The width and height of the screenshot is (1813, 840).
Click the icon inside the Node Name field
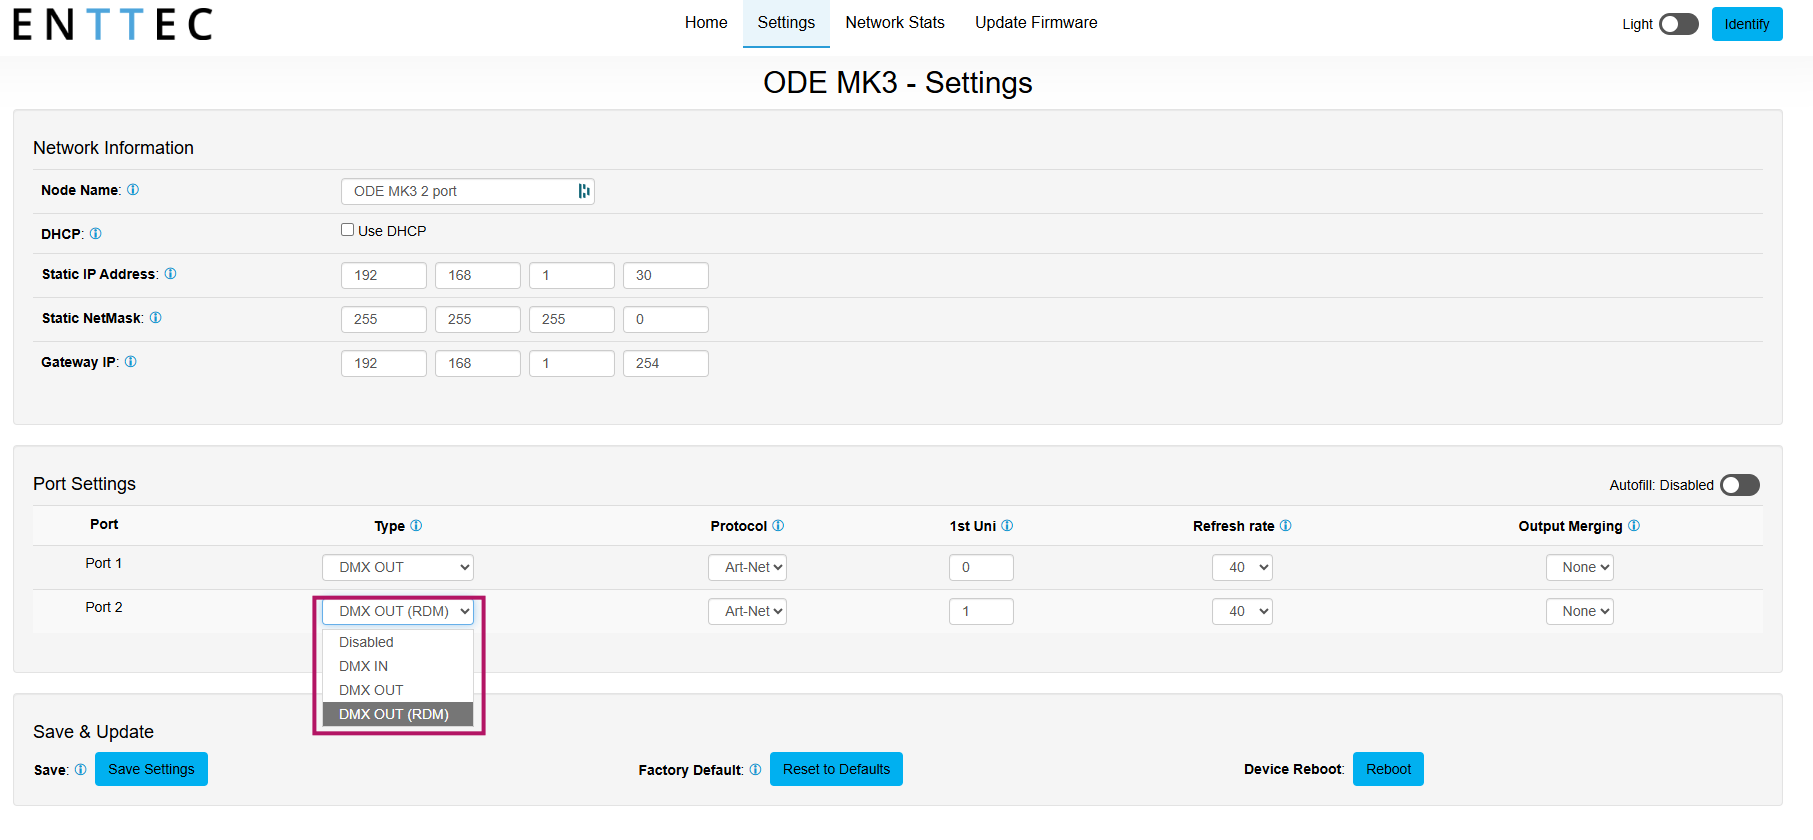pos(584,191)
